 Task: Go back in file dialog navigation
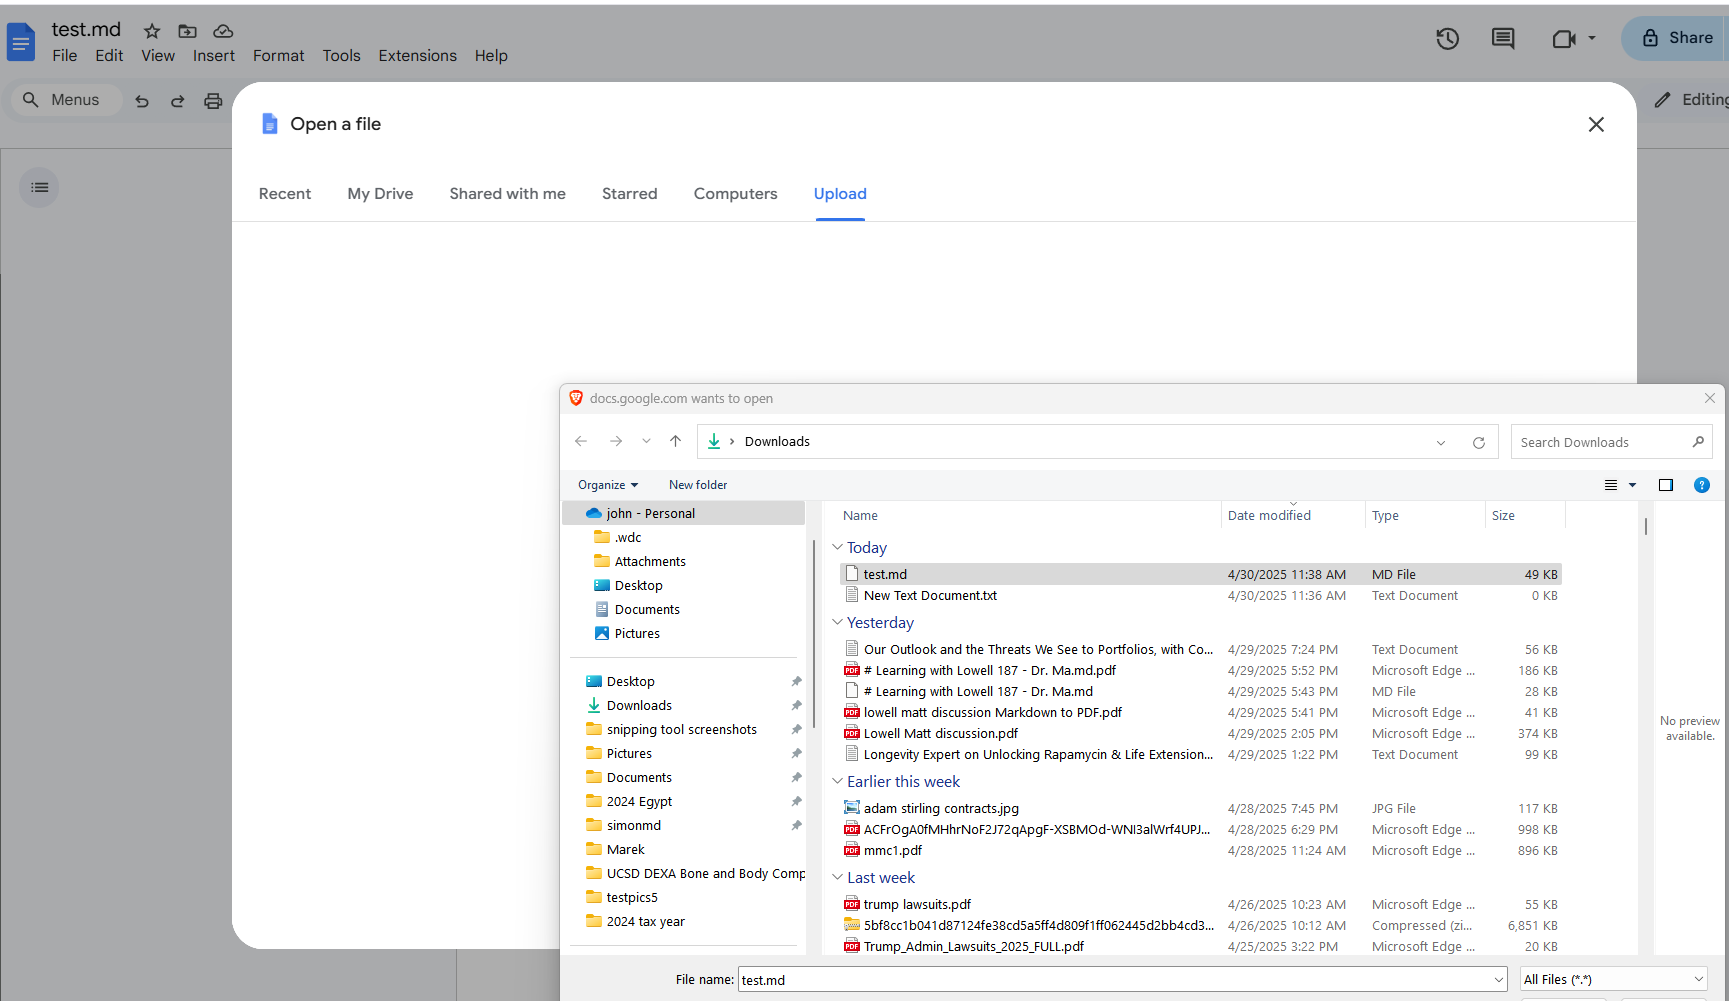(581, 441)
